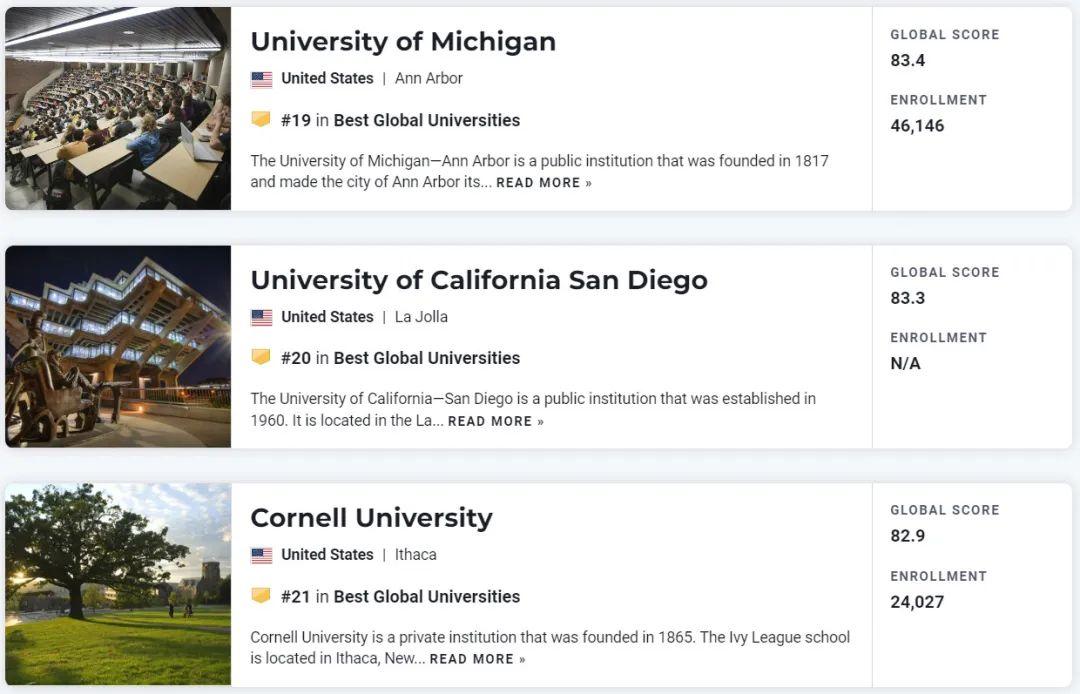
Task: Open the University of California San Diego title
Action: click(x=478, y=280)
